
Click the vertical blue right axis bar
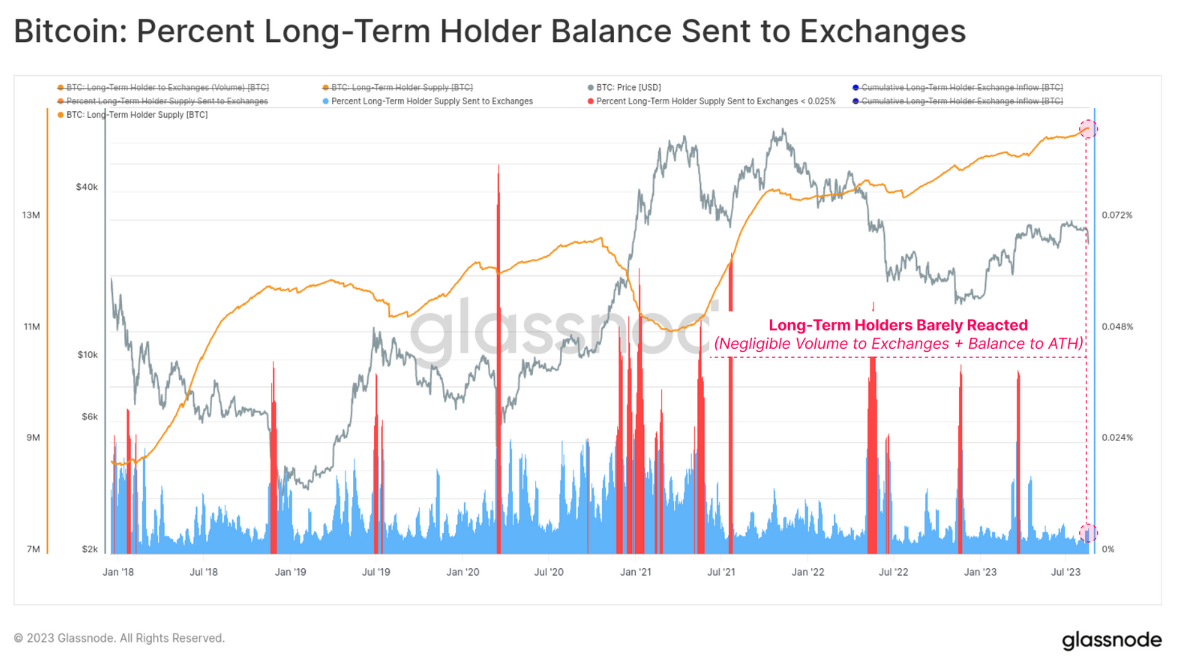point(1094,330)
